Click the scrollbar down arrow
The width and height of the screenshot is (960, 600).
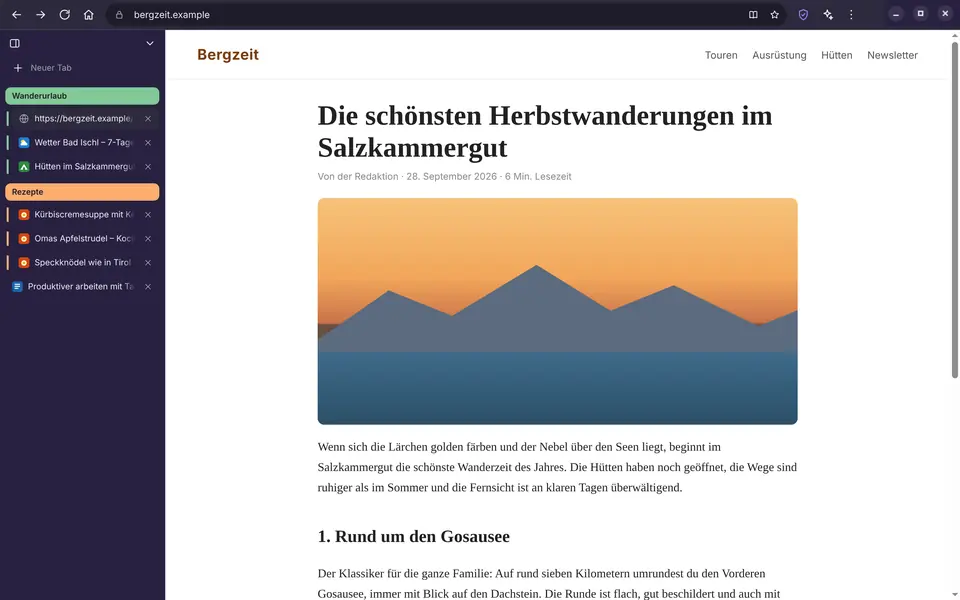tap(954, 595)
